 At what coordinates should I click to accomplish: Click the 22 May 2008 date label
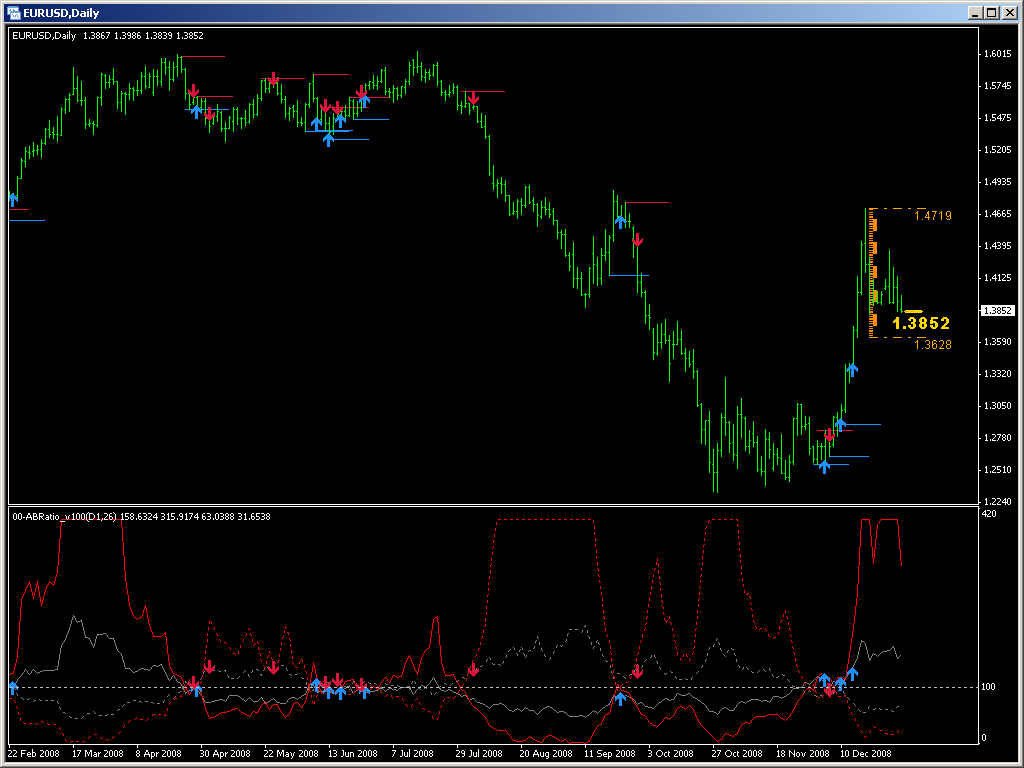[x=291, y=754]
